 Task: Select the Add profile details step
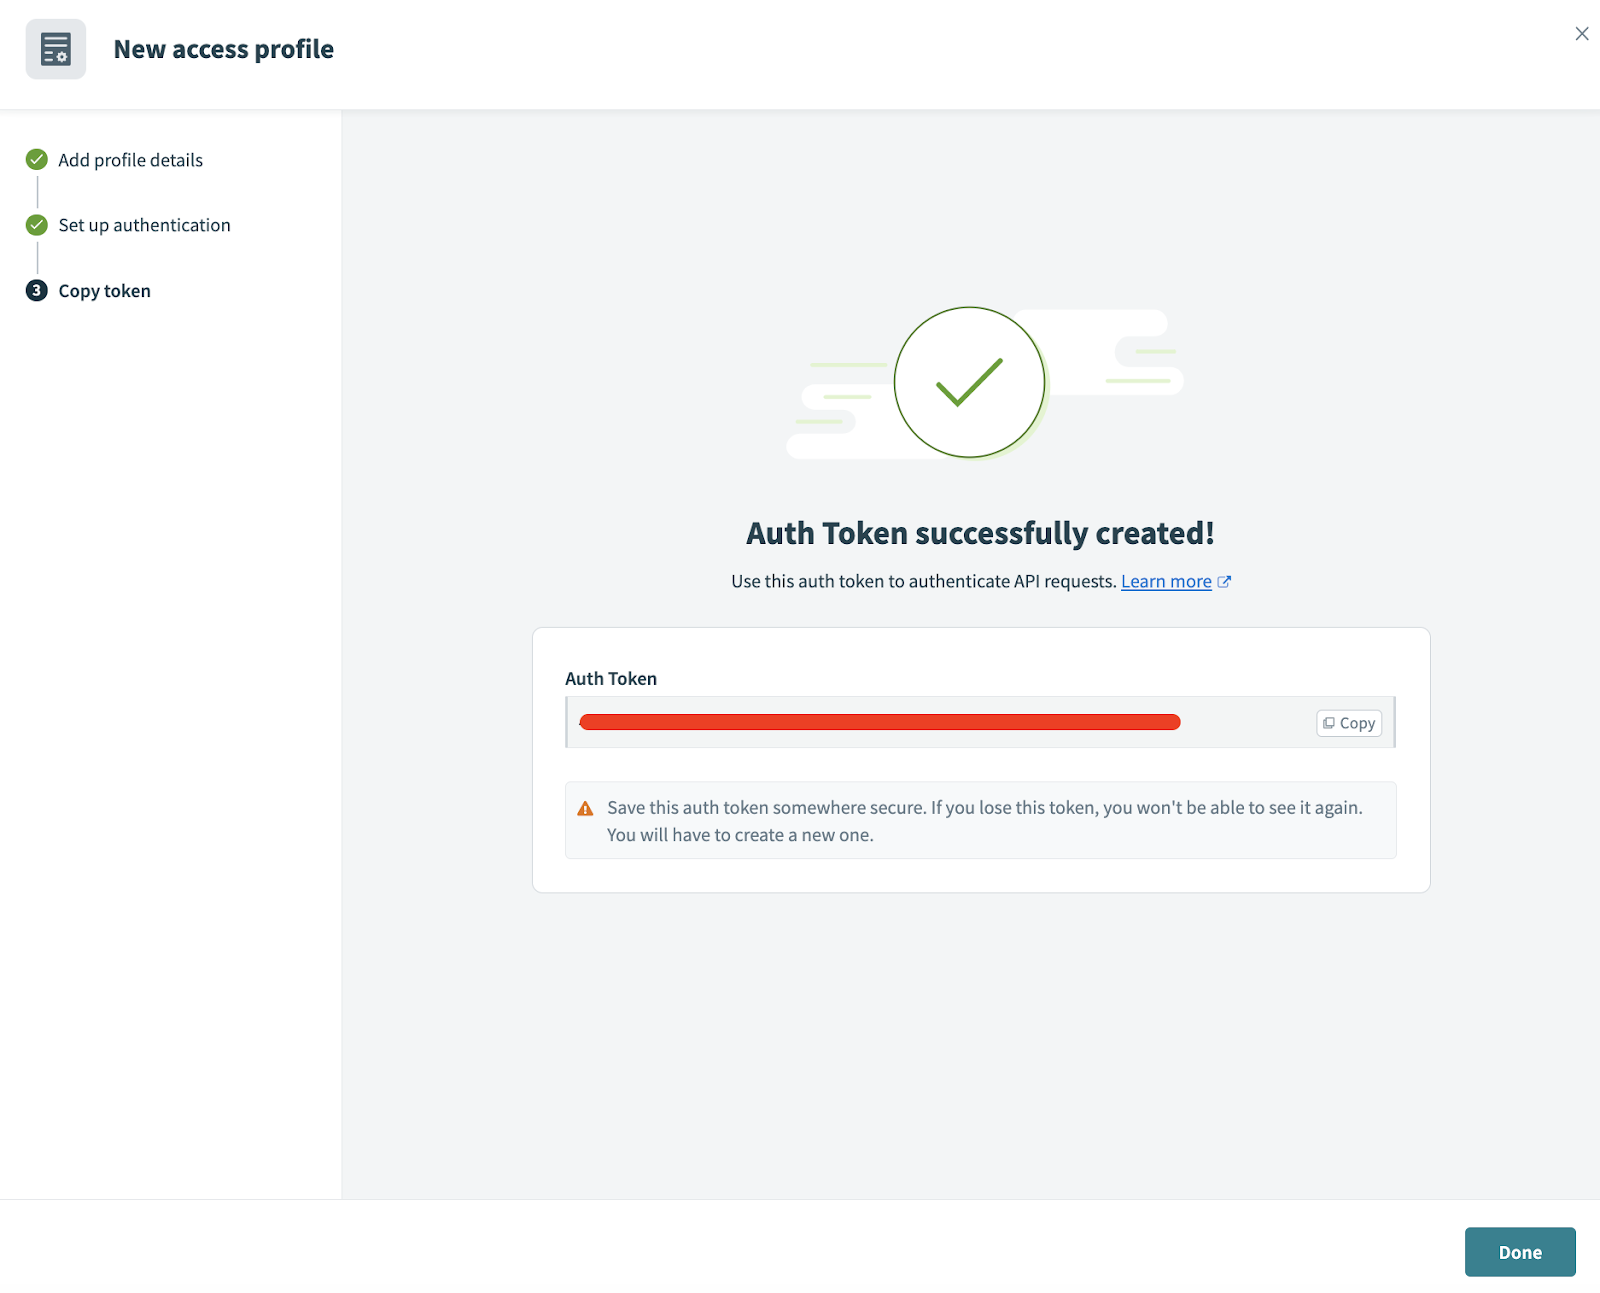pyautogui.click(x=130, y=159)
